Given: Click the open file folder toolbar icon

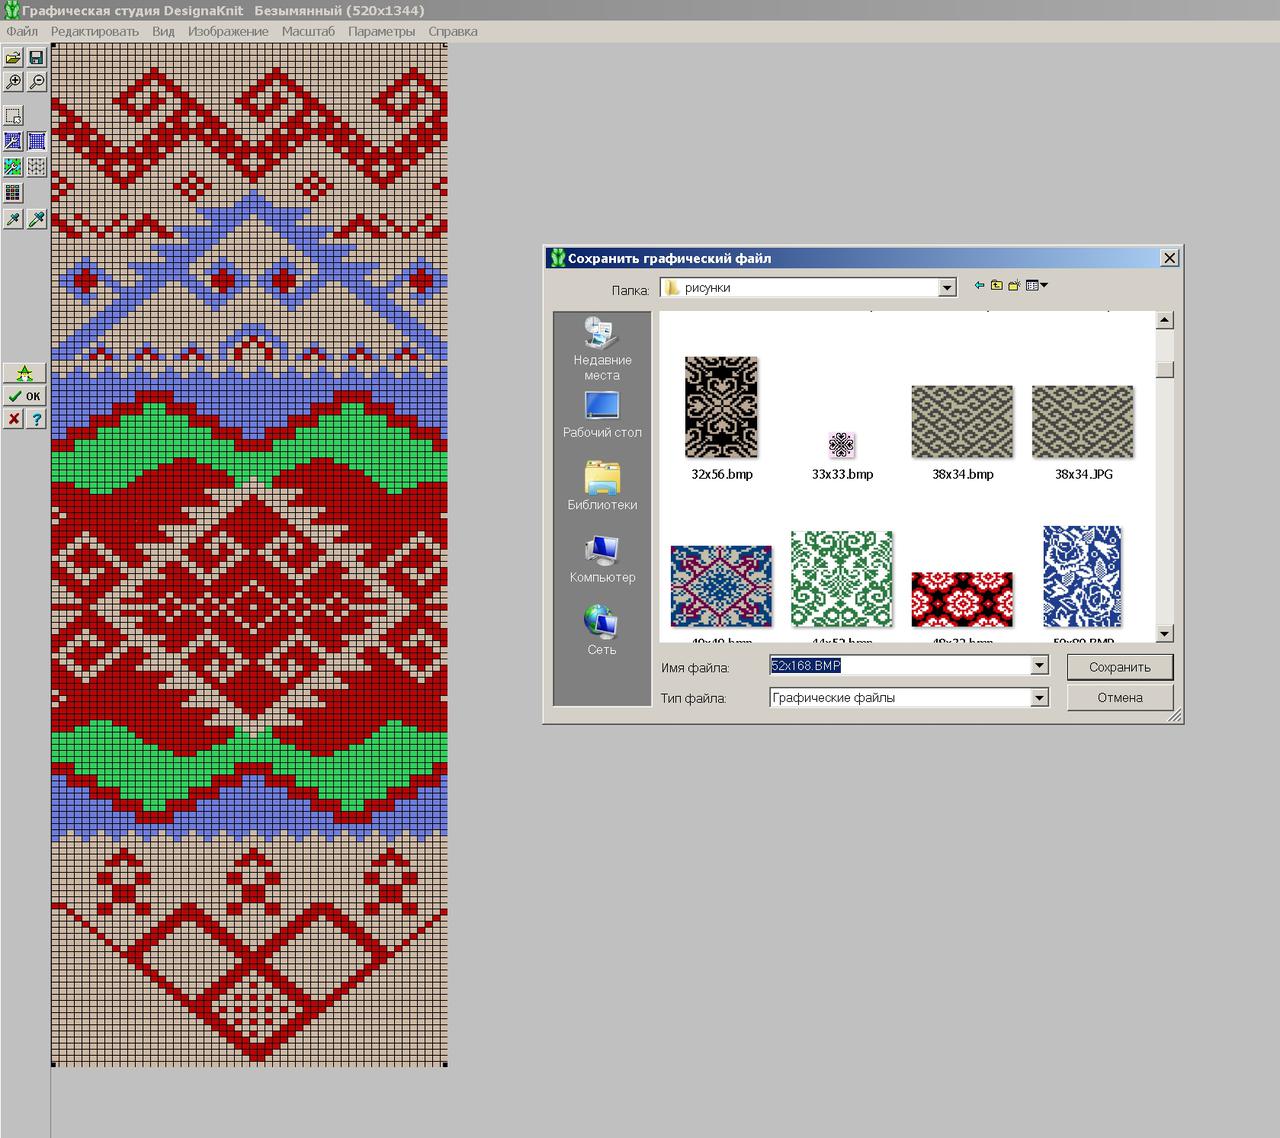Looking at the screenshot, I should coord(13,58).
